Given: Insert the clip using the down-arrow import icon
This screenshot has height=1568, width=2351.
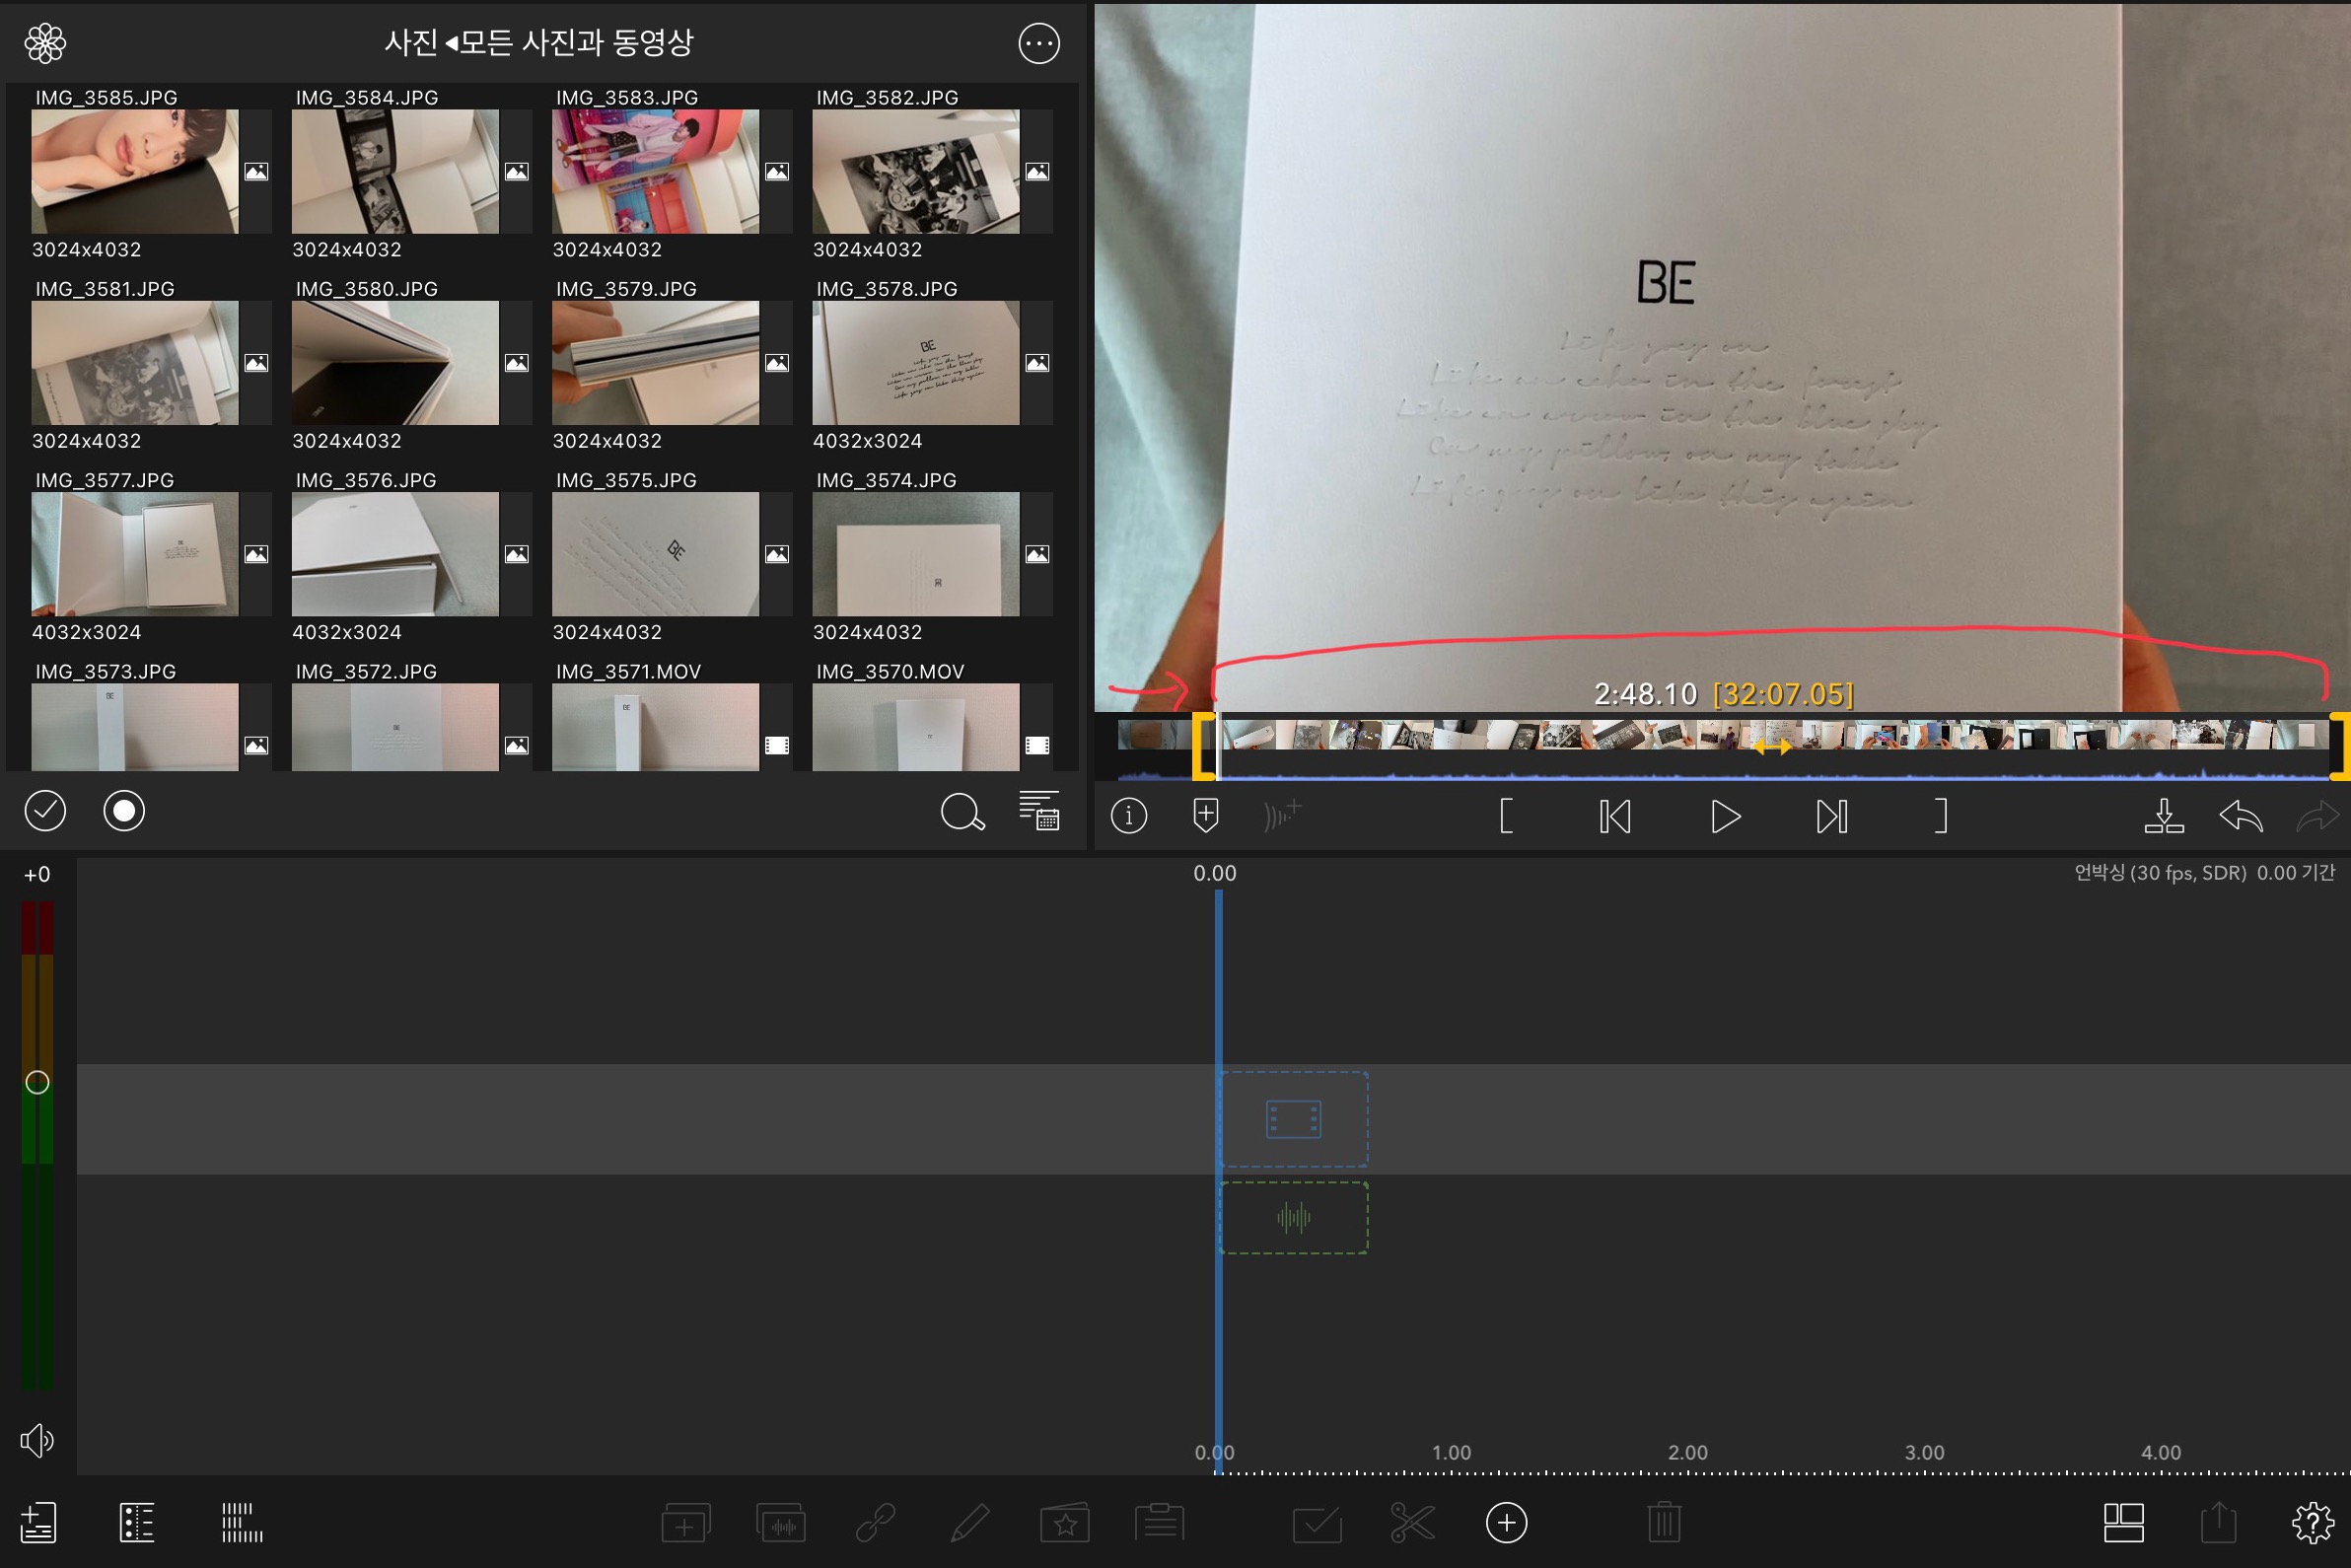Looking at the screenshot, I should pos(2163,817).
